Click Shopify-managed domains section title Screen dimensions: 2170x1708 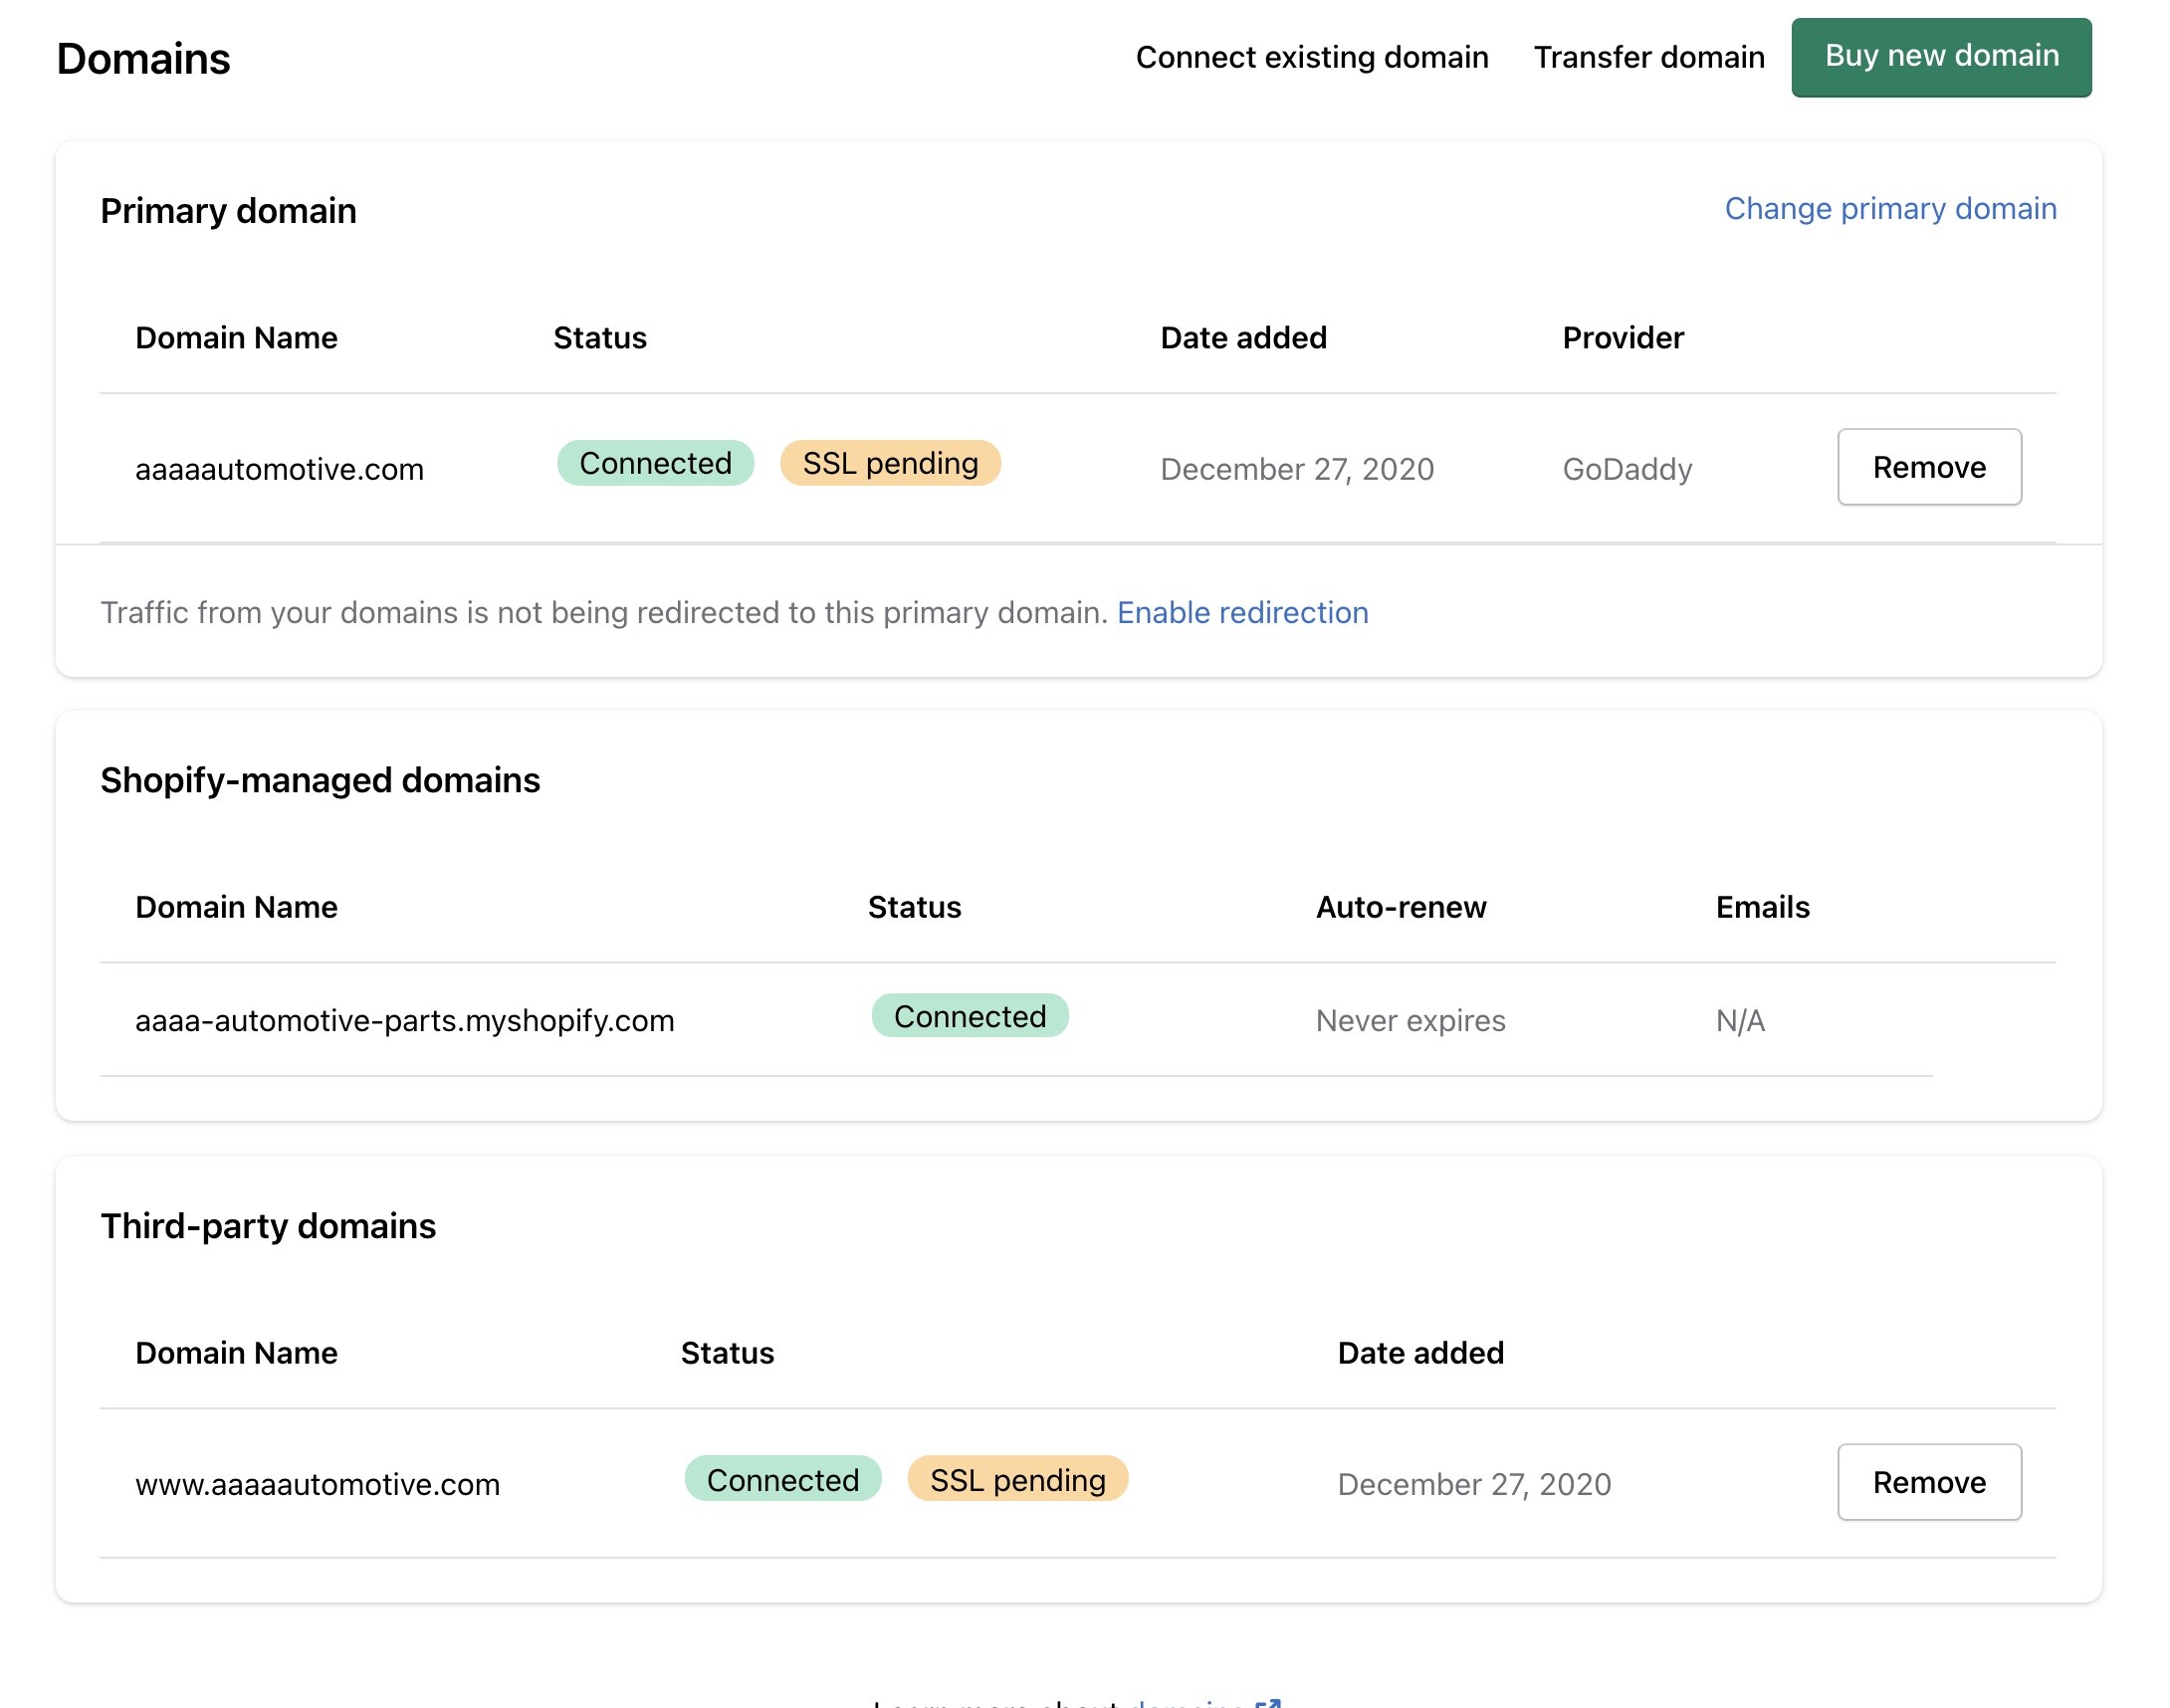pos(320,780)
